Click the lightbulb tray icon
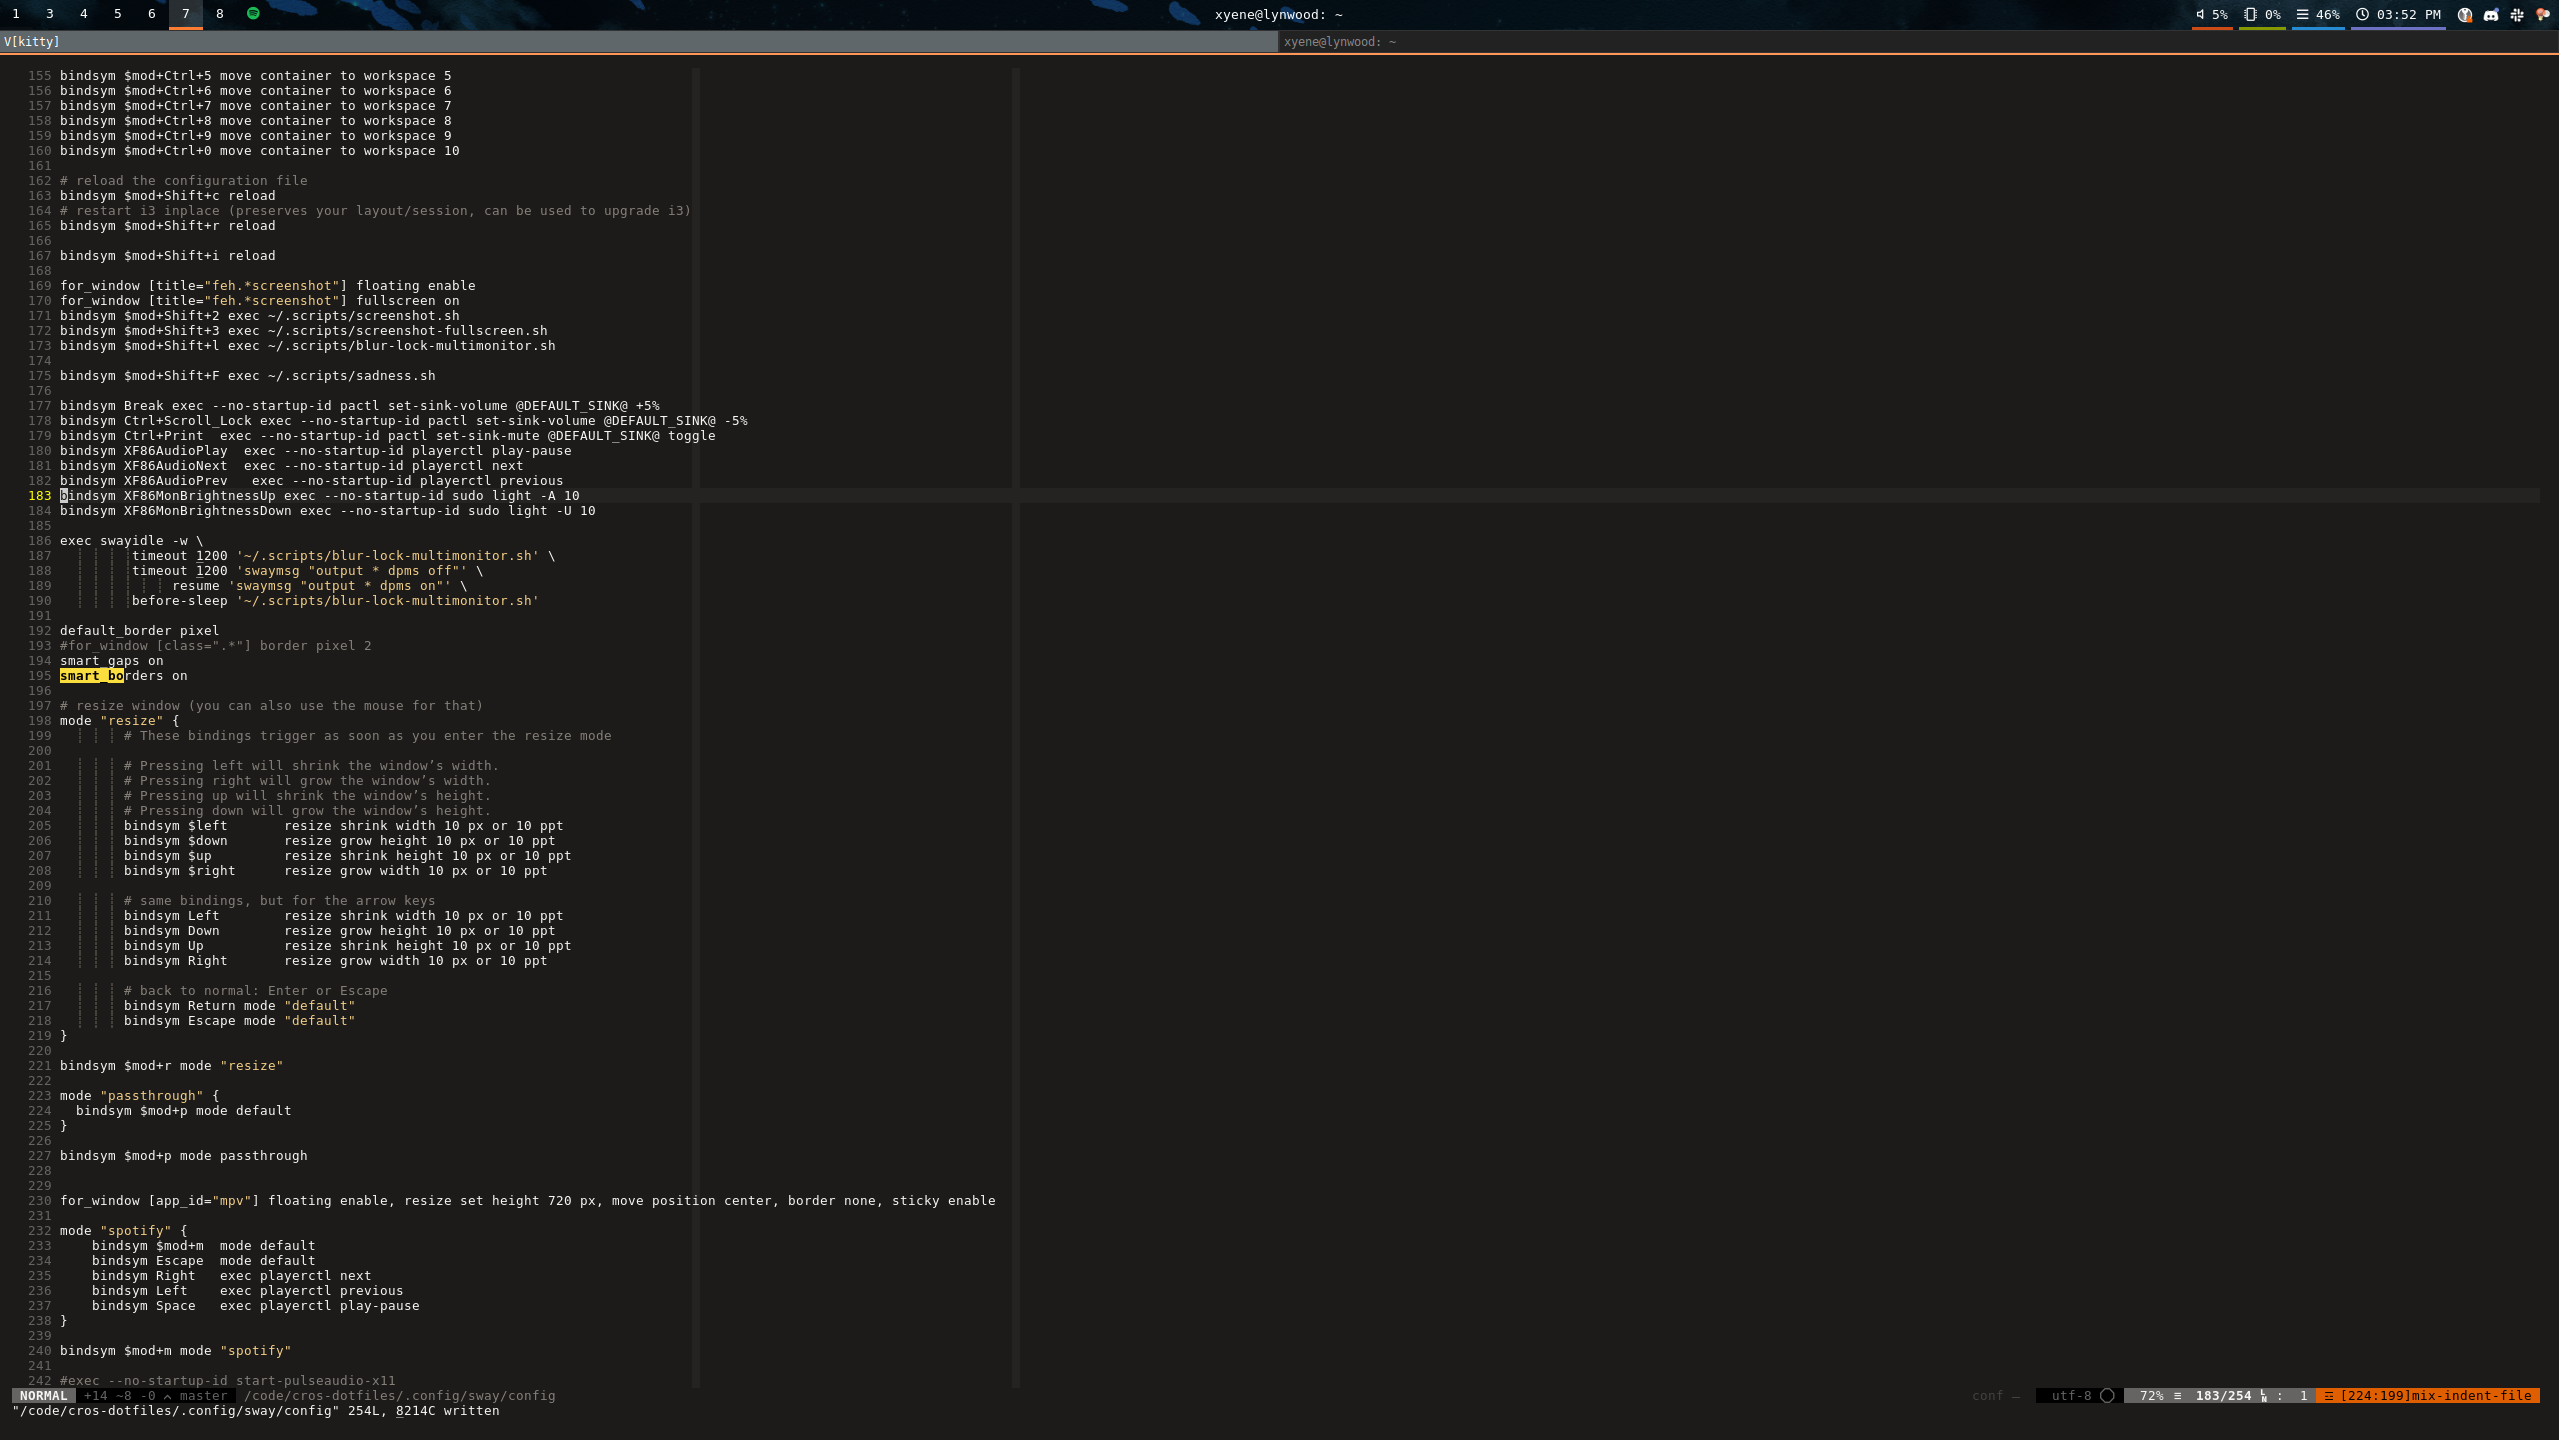 2543,15
